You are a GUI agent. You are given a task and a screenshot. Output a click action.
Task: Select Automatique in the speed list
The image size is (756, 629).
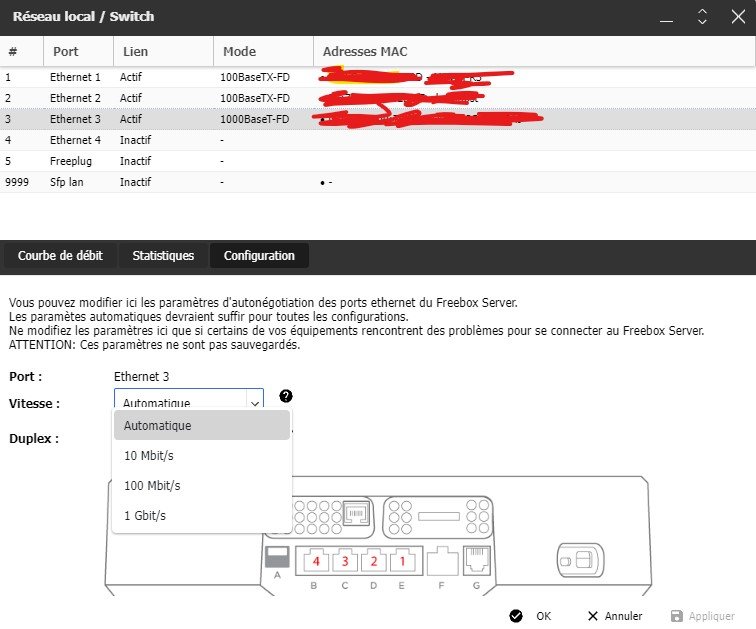pos(157,426)
